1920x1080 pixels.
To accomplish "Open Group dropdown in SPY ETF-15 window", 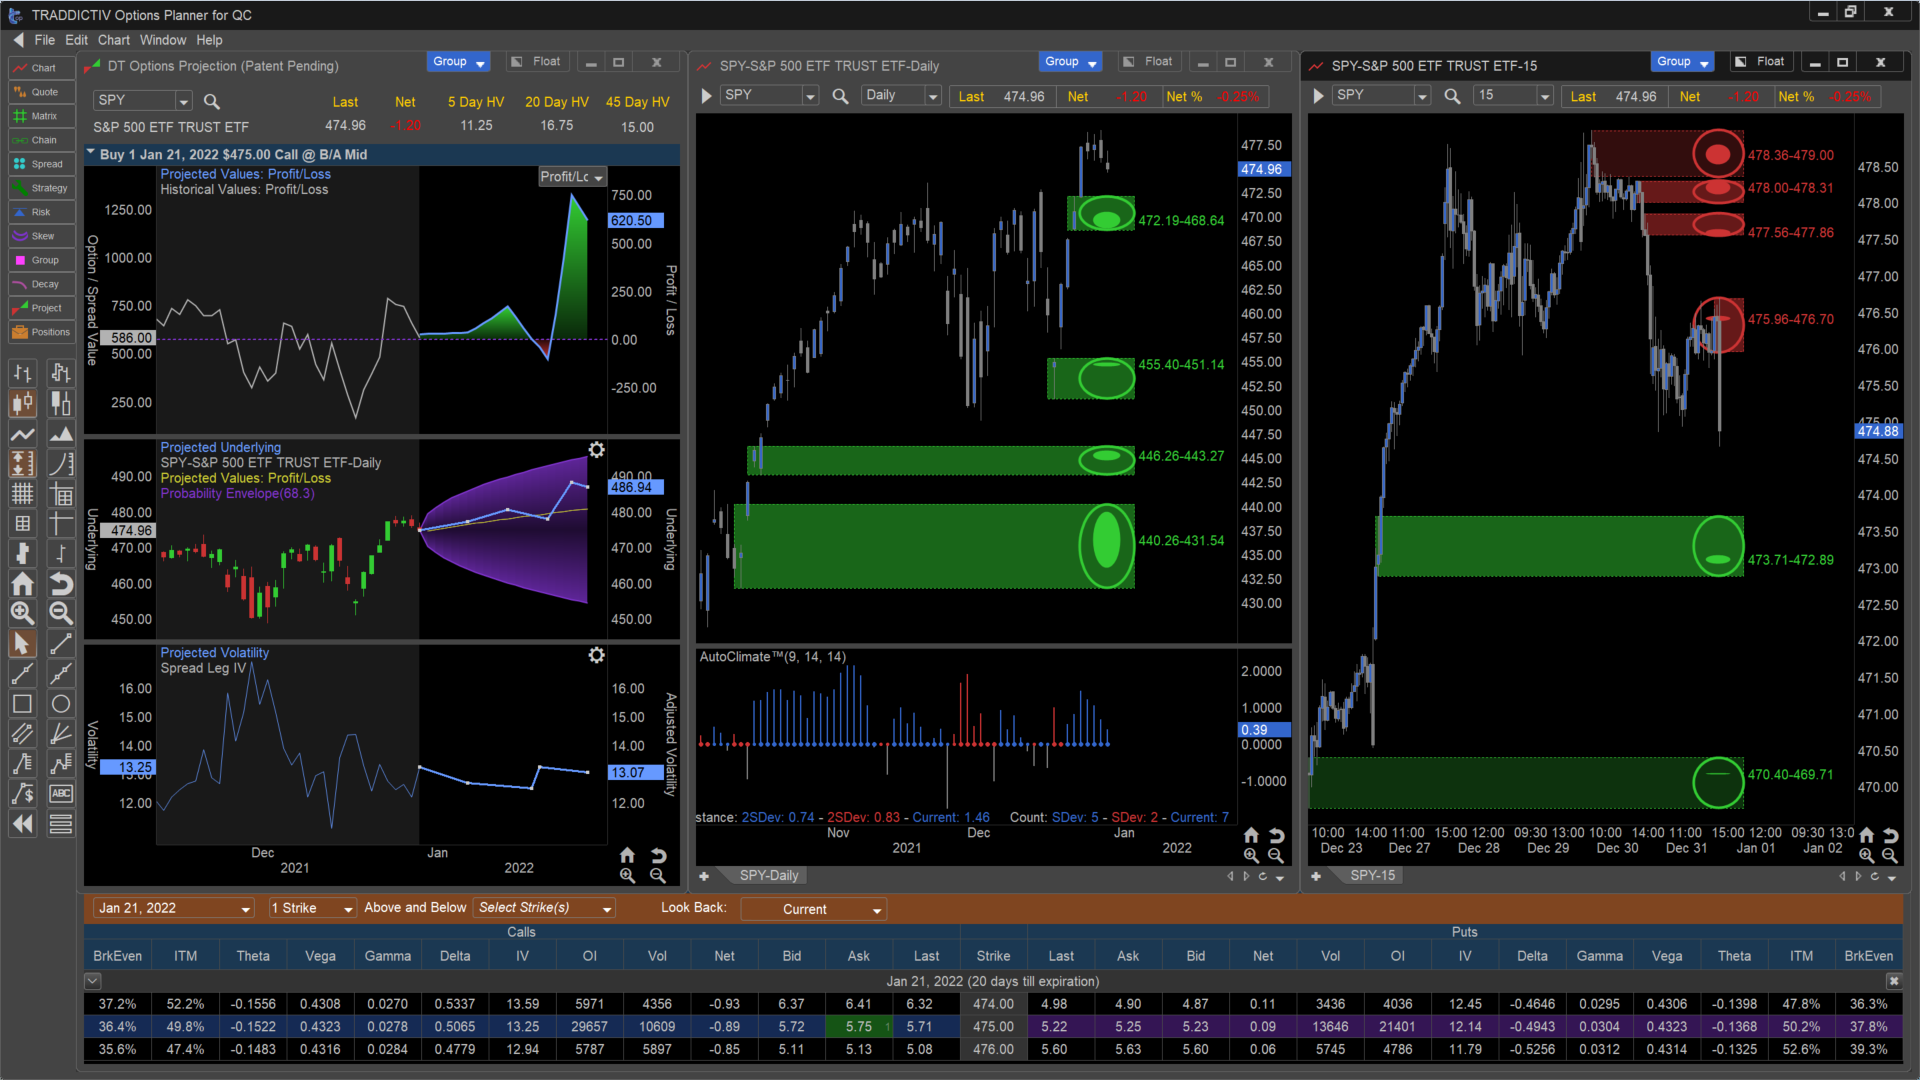I will [1683, 62].
